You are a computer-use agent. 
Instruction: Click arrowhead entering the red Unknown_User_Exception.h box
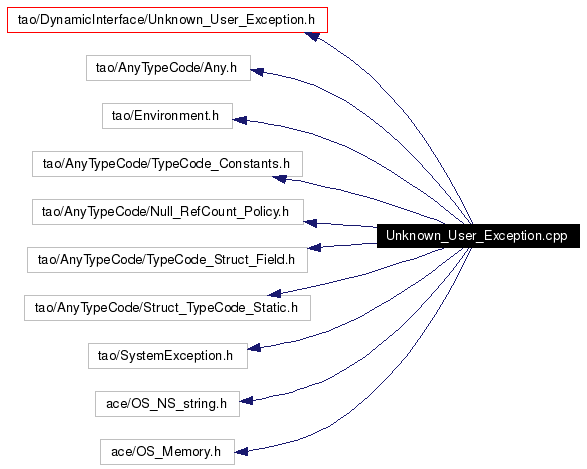[312, 36]
